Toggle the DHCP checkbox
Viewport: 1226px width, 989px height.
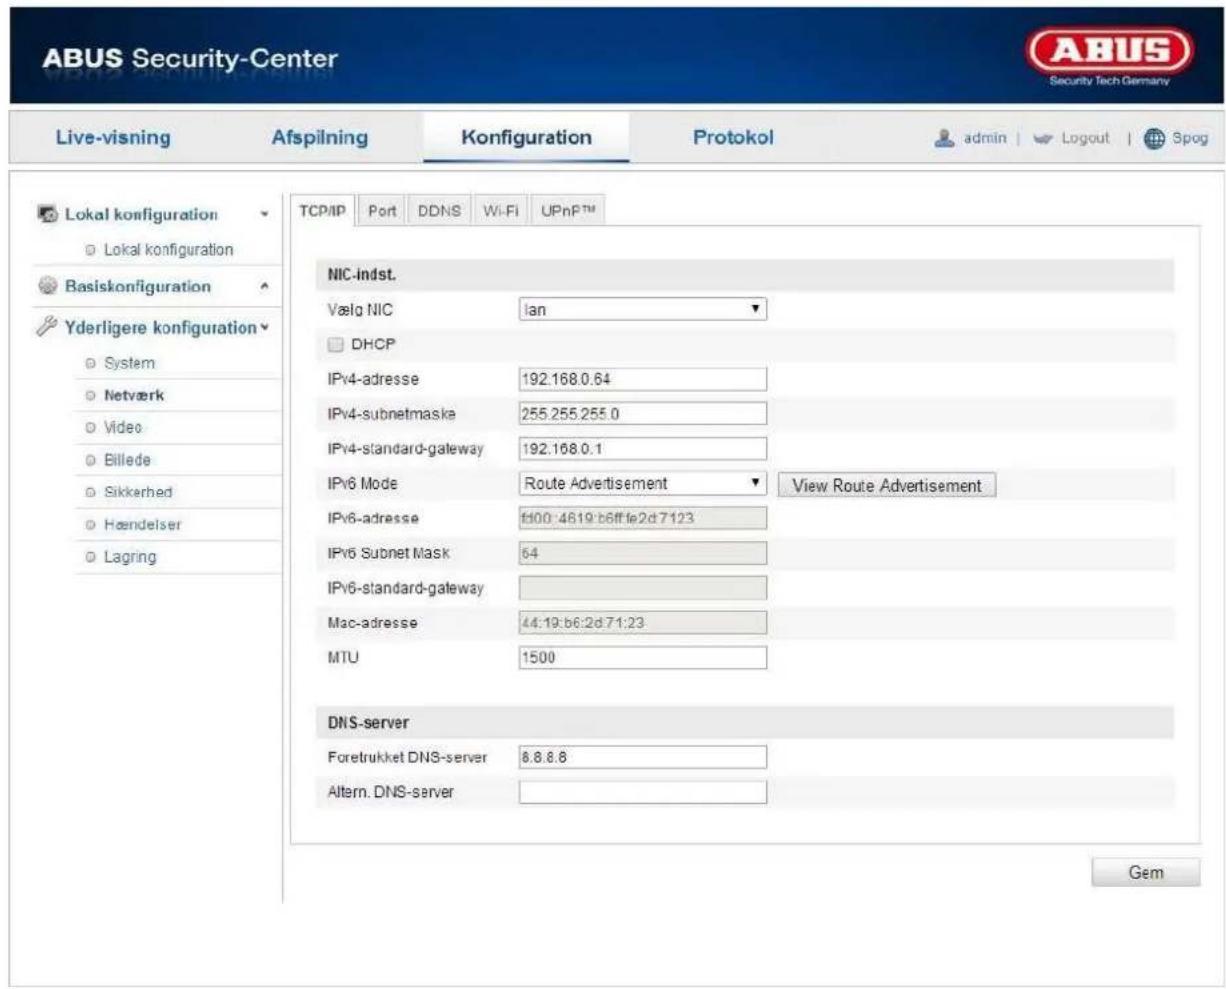click(x=336, y=344)
